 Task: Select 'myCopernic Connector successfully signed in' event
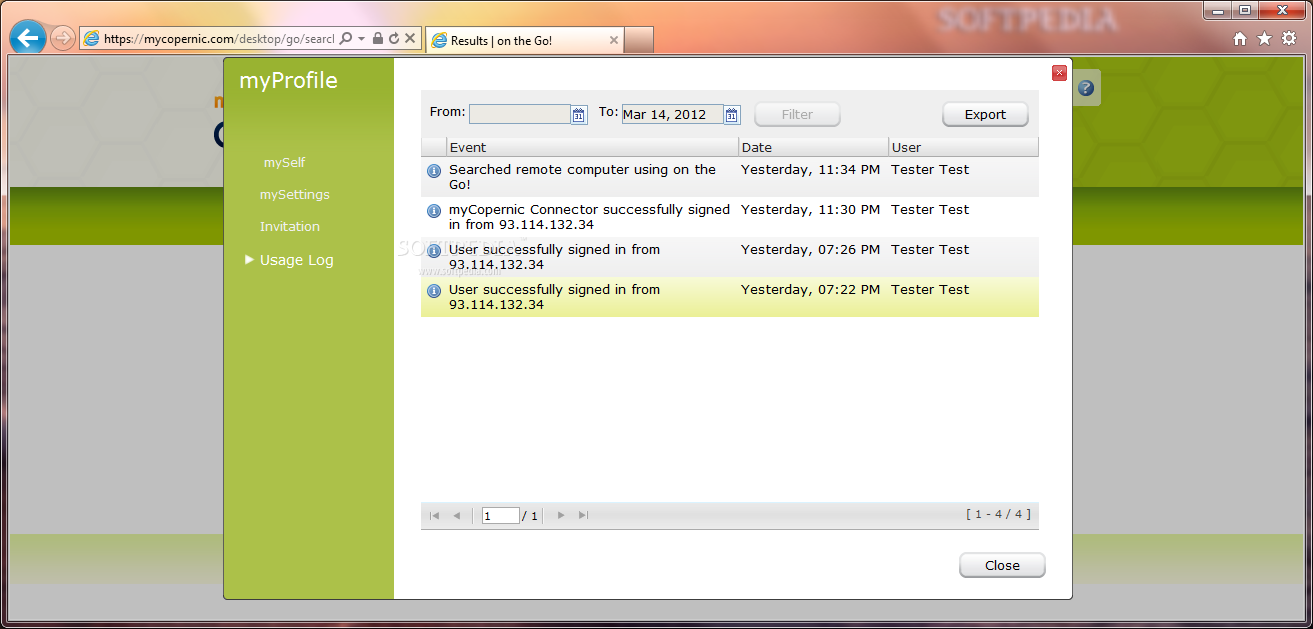tap(590, 217)
